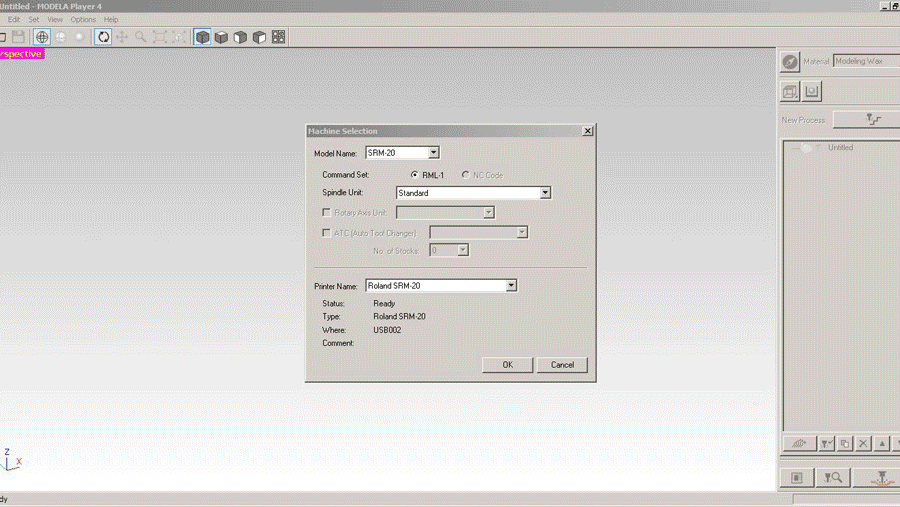
Task: Click the Material Modeling Wax combo box
Action: coord(866,61)
